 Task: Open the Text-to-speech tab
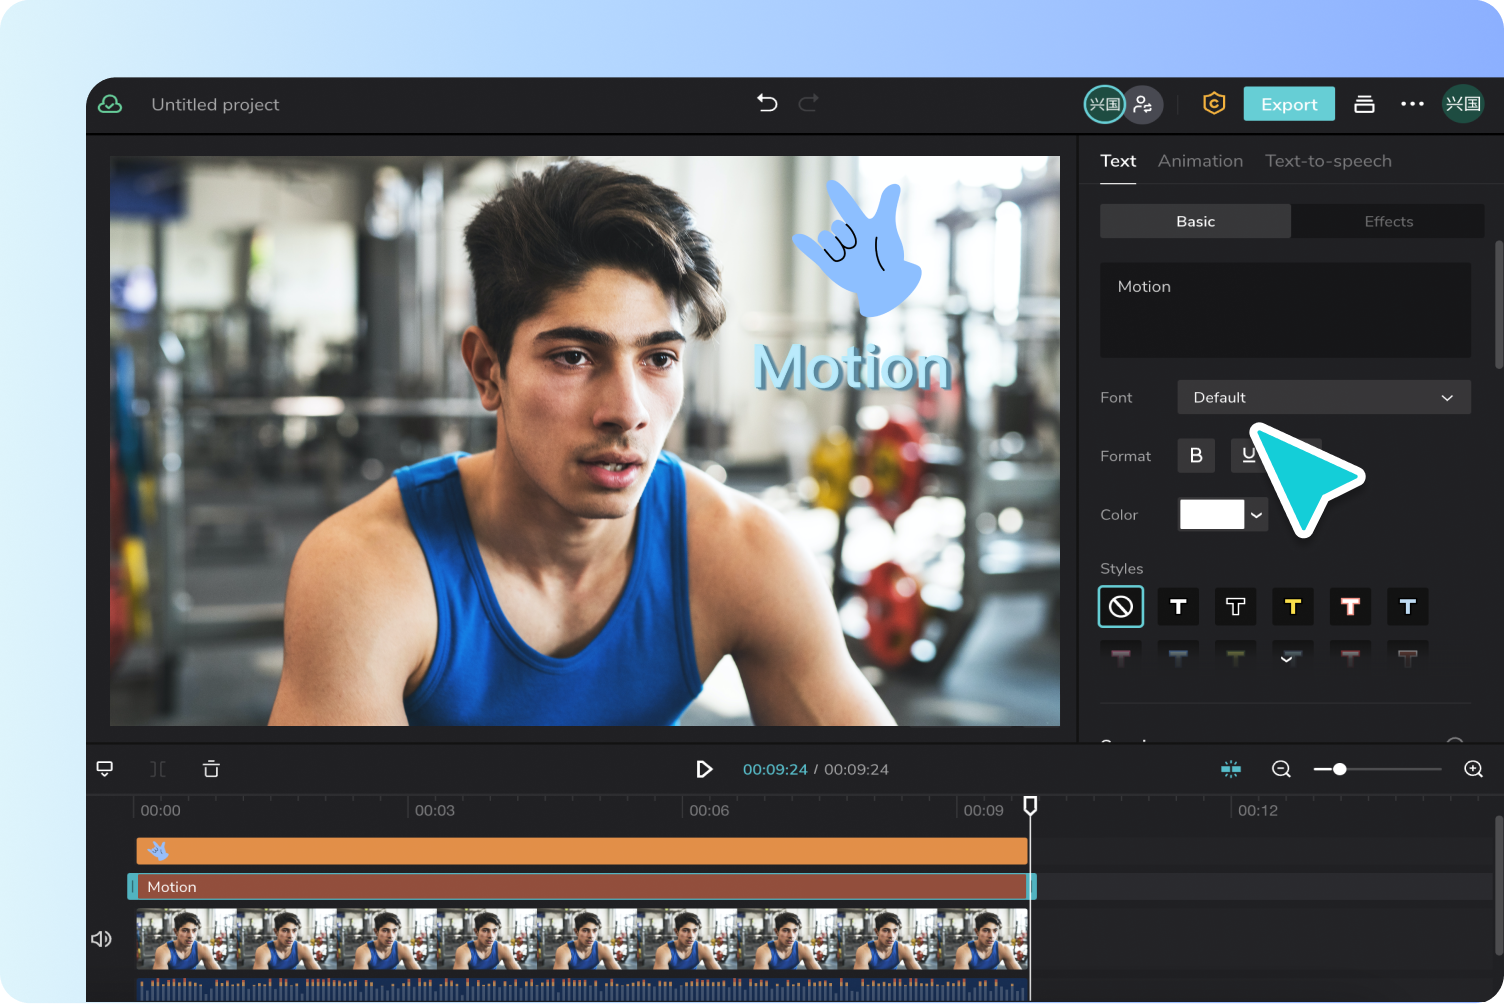coord(1328,161)
